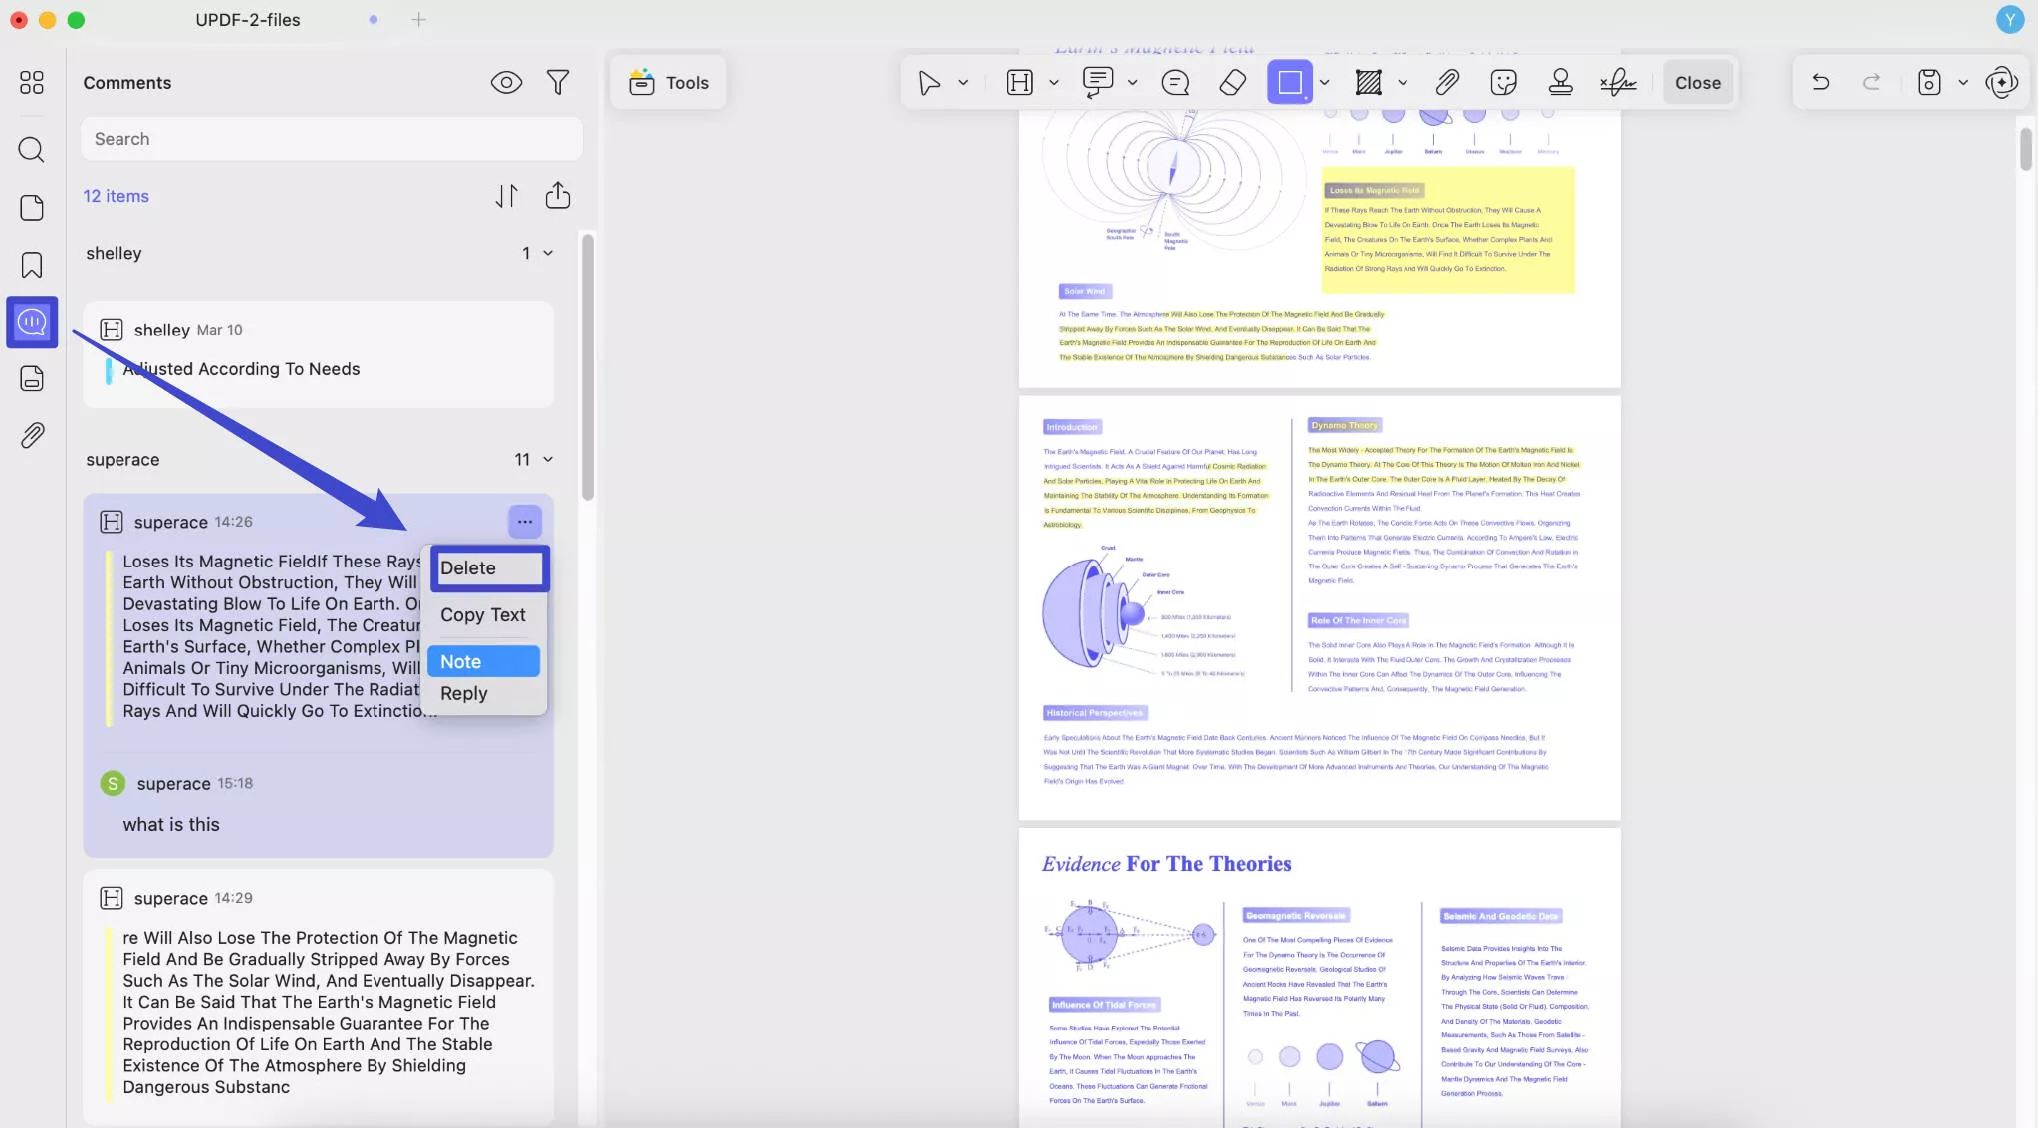The image size is (2038, 1128).
Task: Focus the comments Search field
Action: [332, 139]
